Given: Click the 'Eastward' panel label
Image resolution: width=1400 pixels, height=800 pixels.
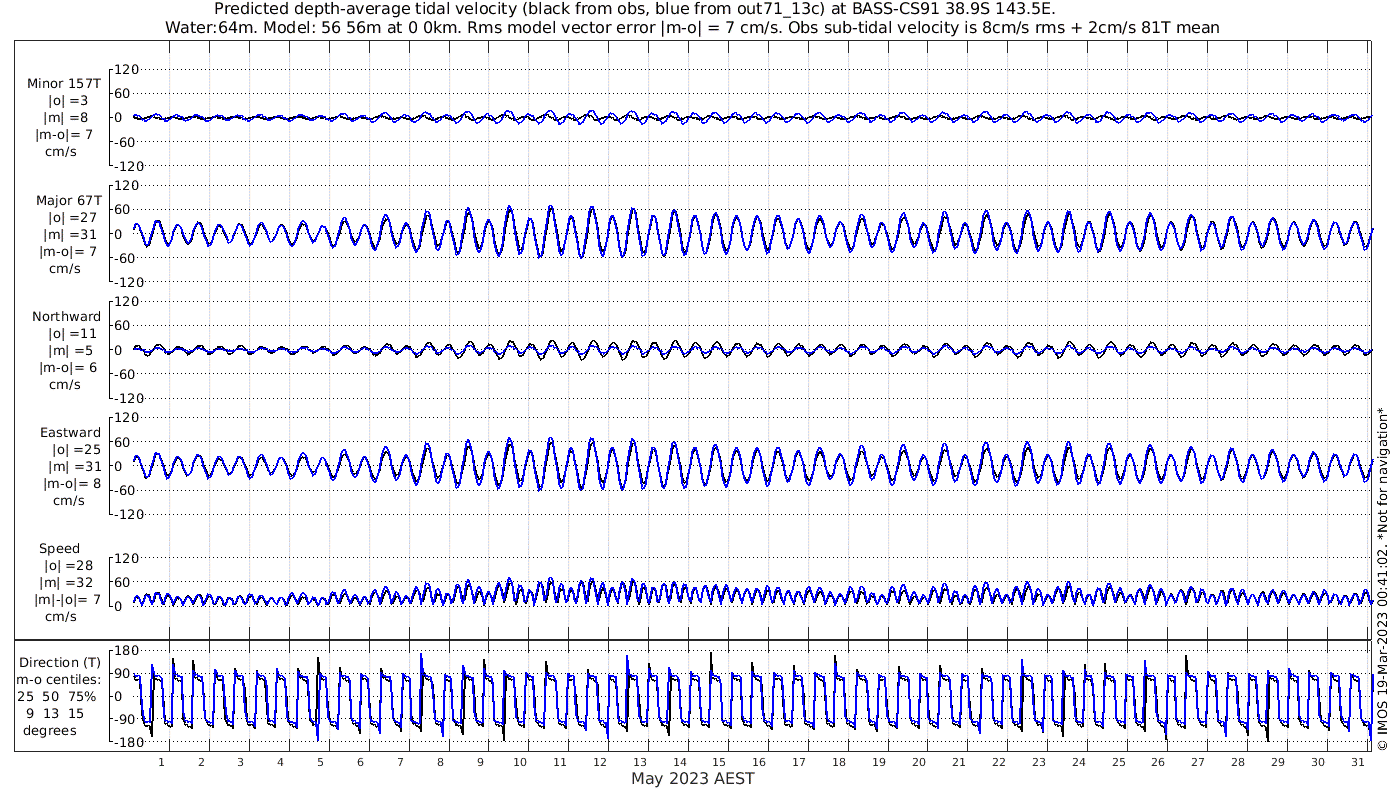Looking at the screenshot, I should (x=71, y=432).
